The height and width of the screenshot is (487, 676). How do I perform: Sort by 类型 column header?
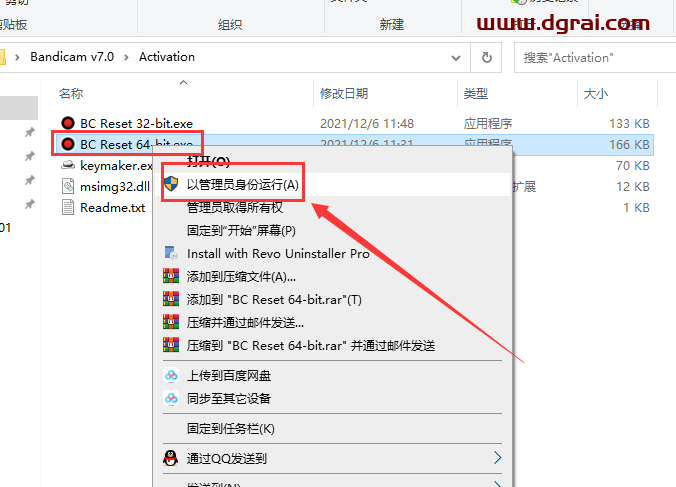[x=476, y=94]
